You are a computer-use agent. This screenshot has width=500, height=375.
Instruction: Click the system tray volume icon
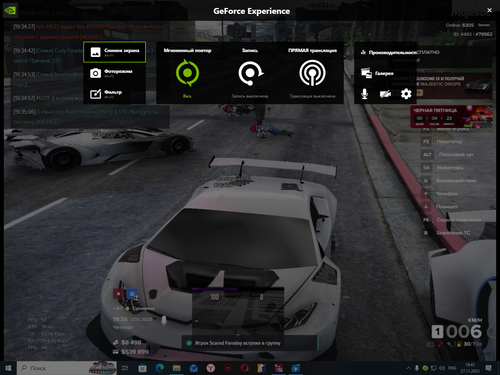[x=442, y=368]
